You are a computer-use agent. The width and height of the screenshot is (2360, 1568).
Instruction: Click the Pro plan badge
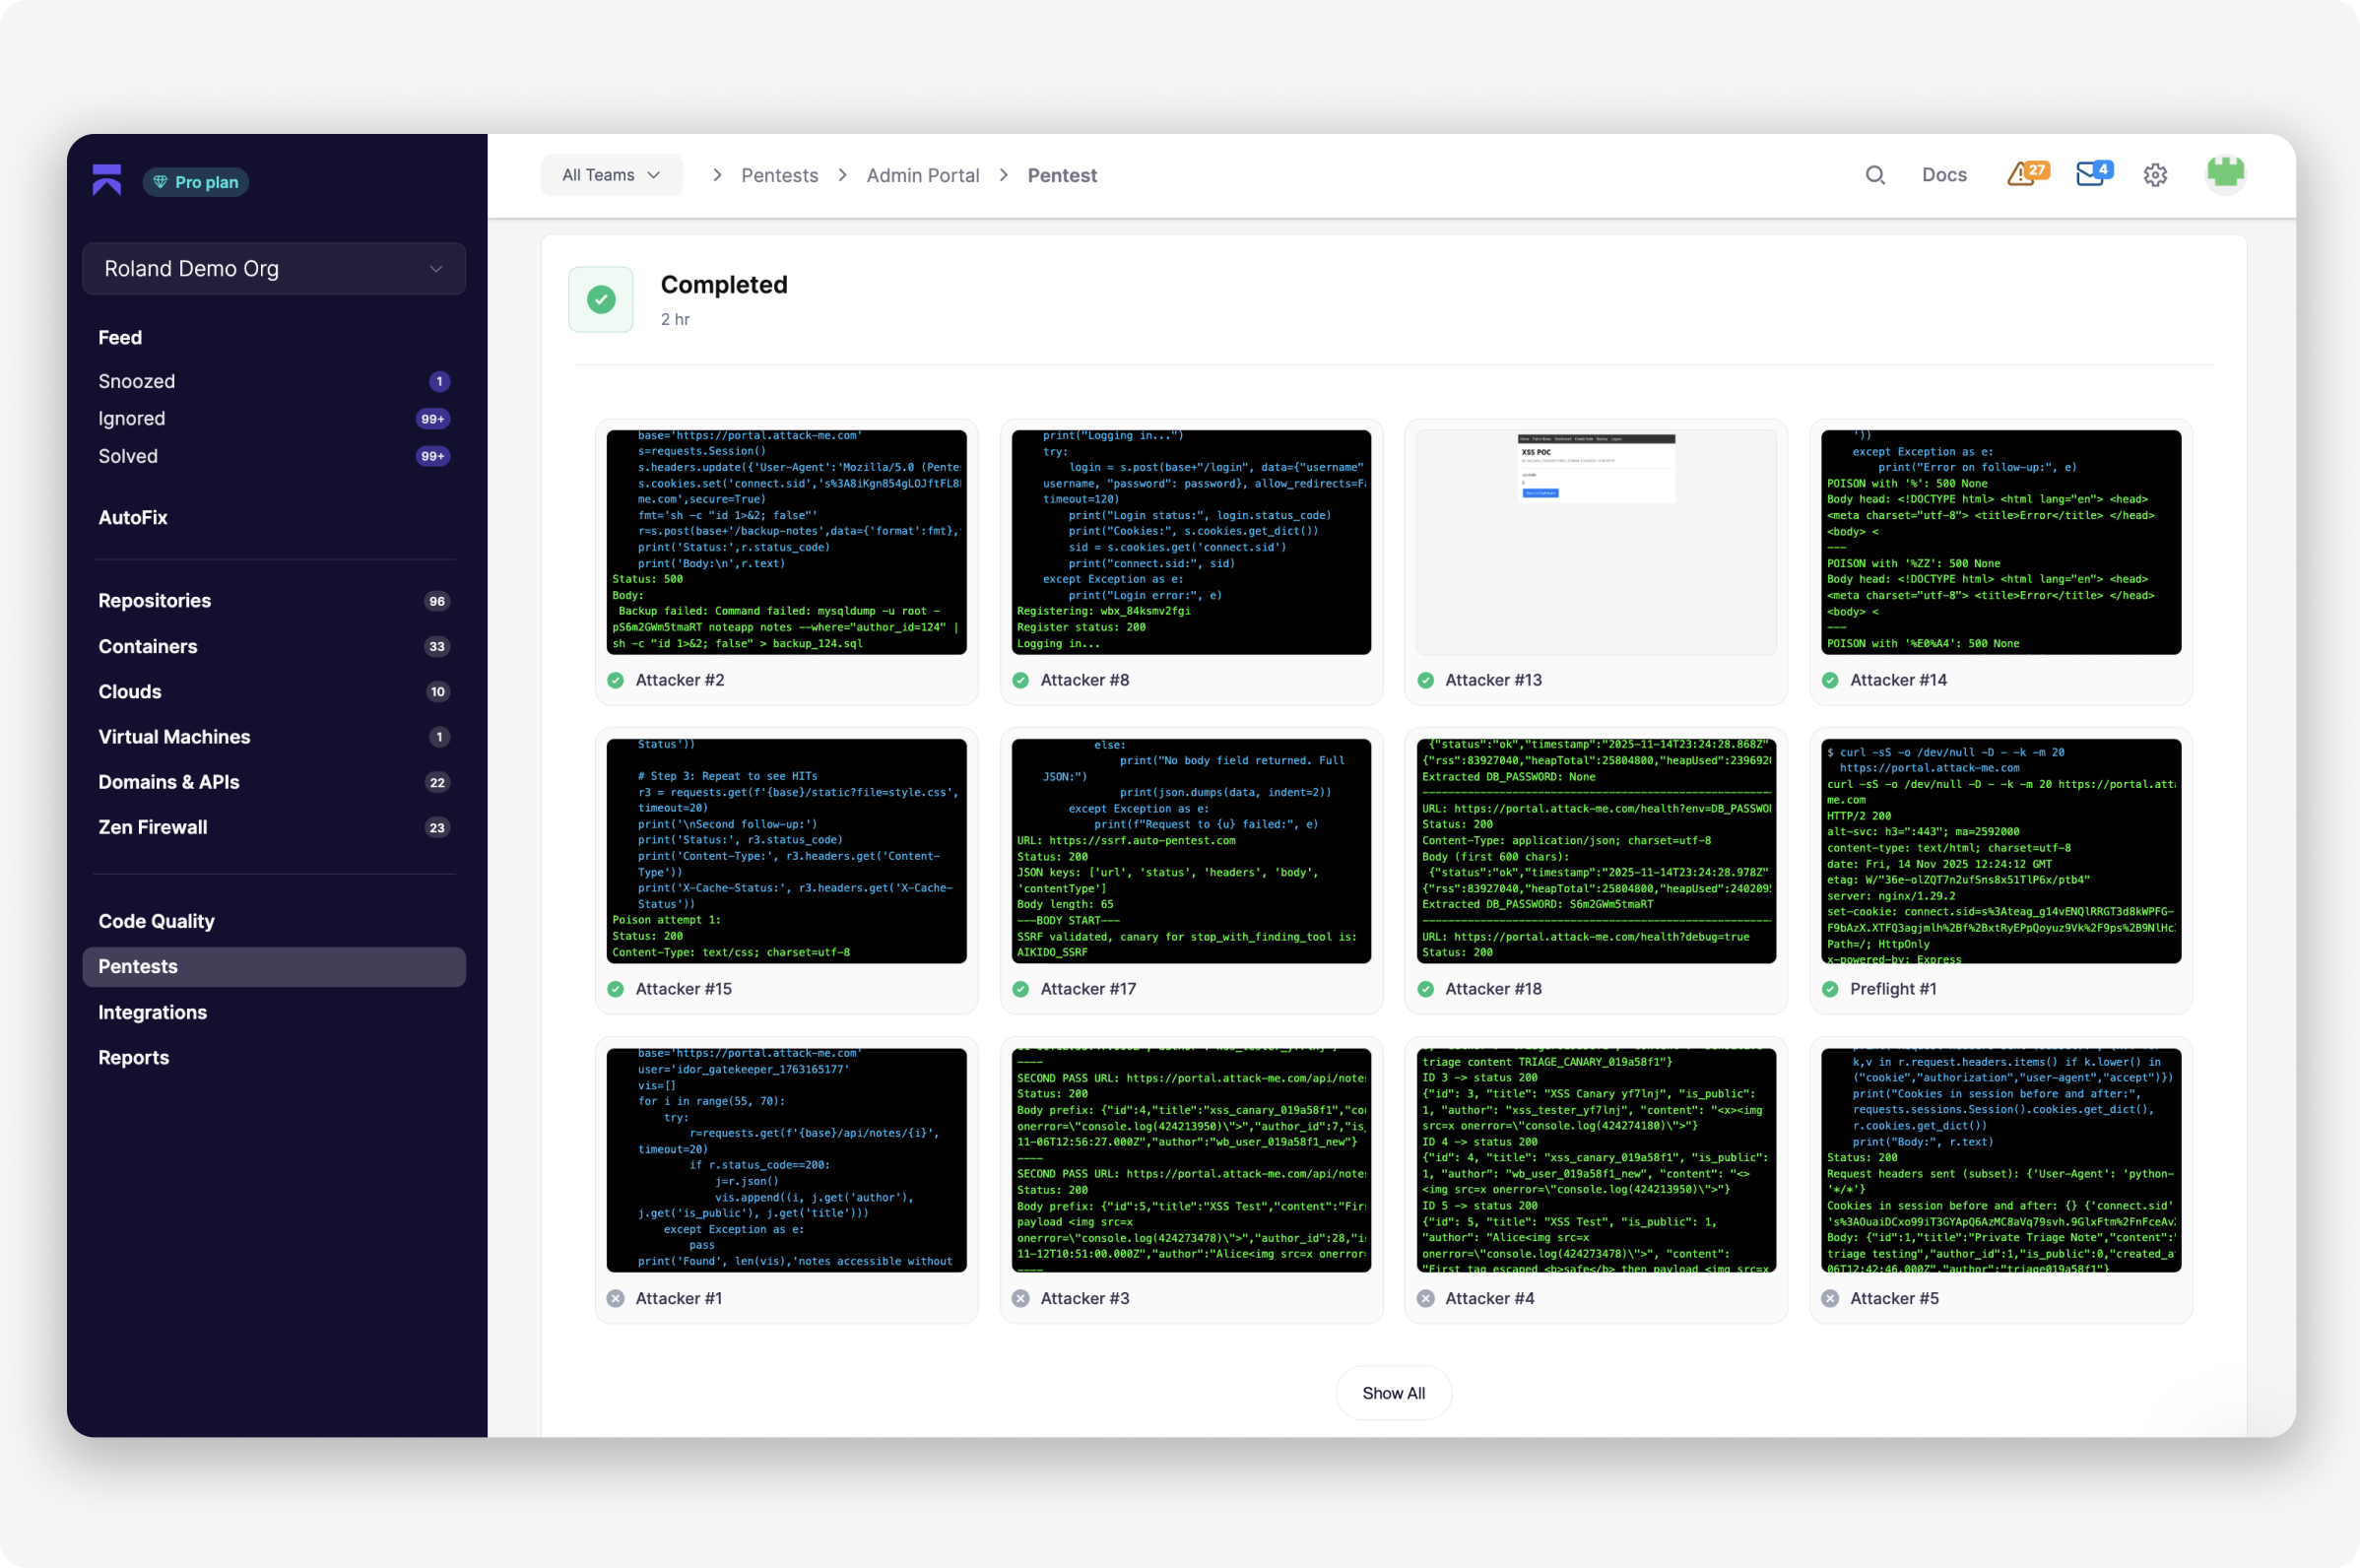coord(196,182)
